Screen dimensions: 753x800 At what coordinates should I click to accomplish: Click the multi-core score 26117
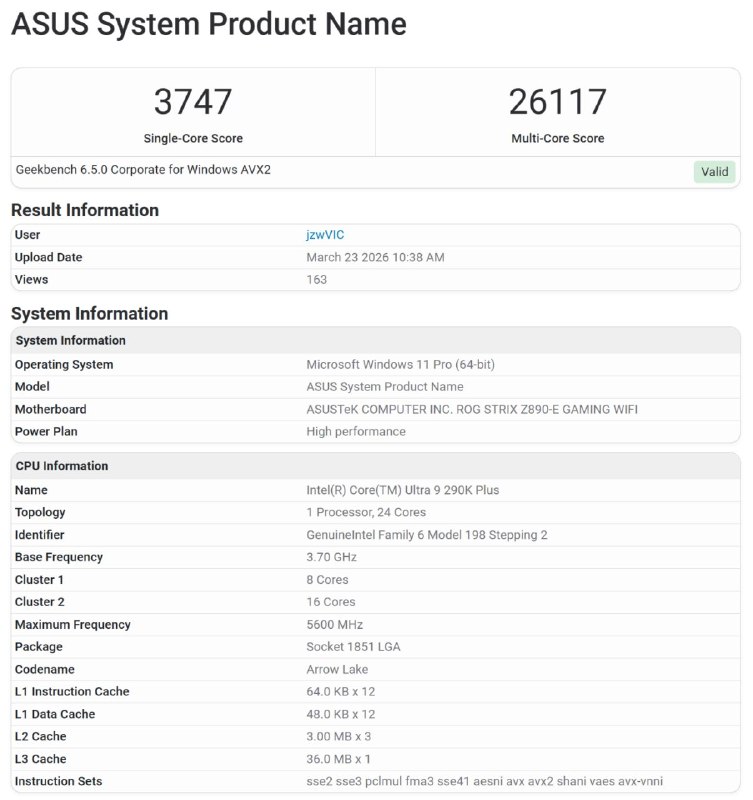coord(557,102)
